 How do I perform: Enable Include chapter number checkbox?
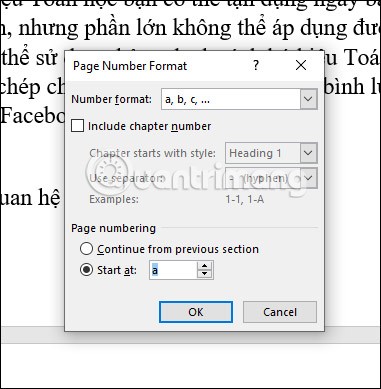[x=78, y=126]
